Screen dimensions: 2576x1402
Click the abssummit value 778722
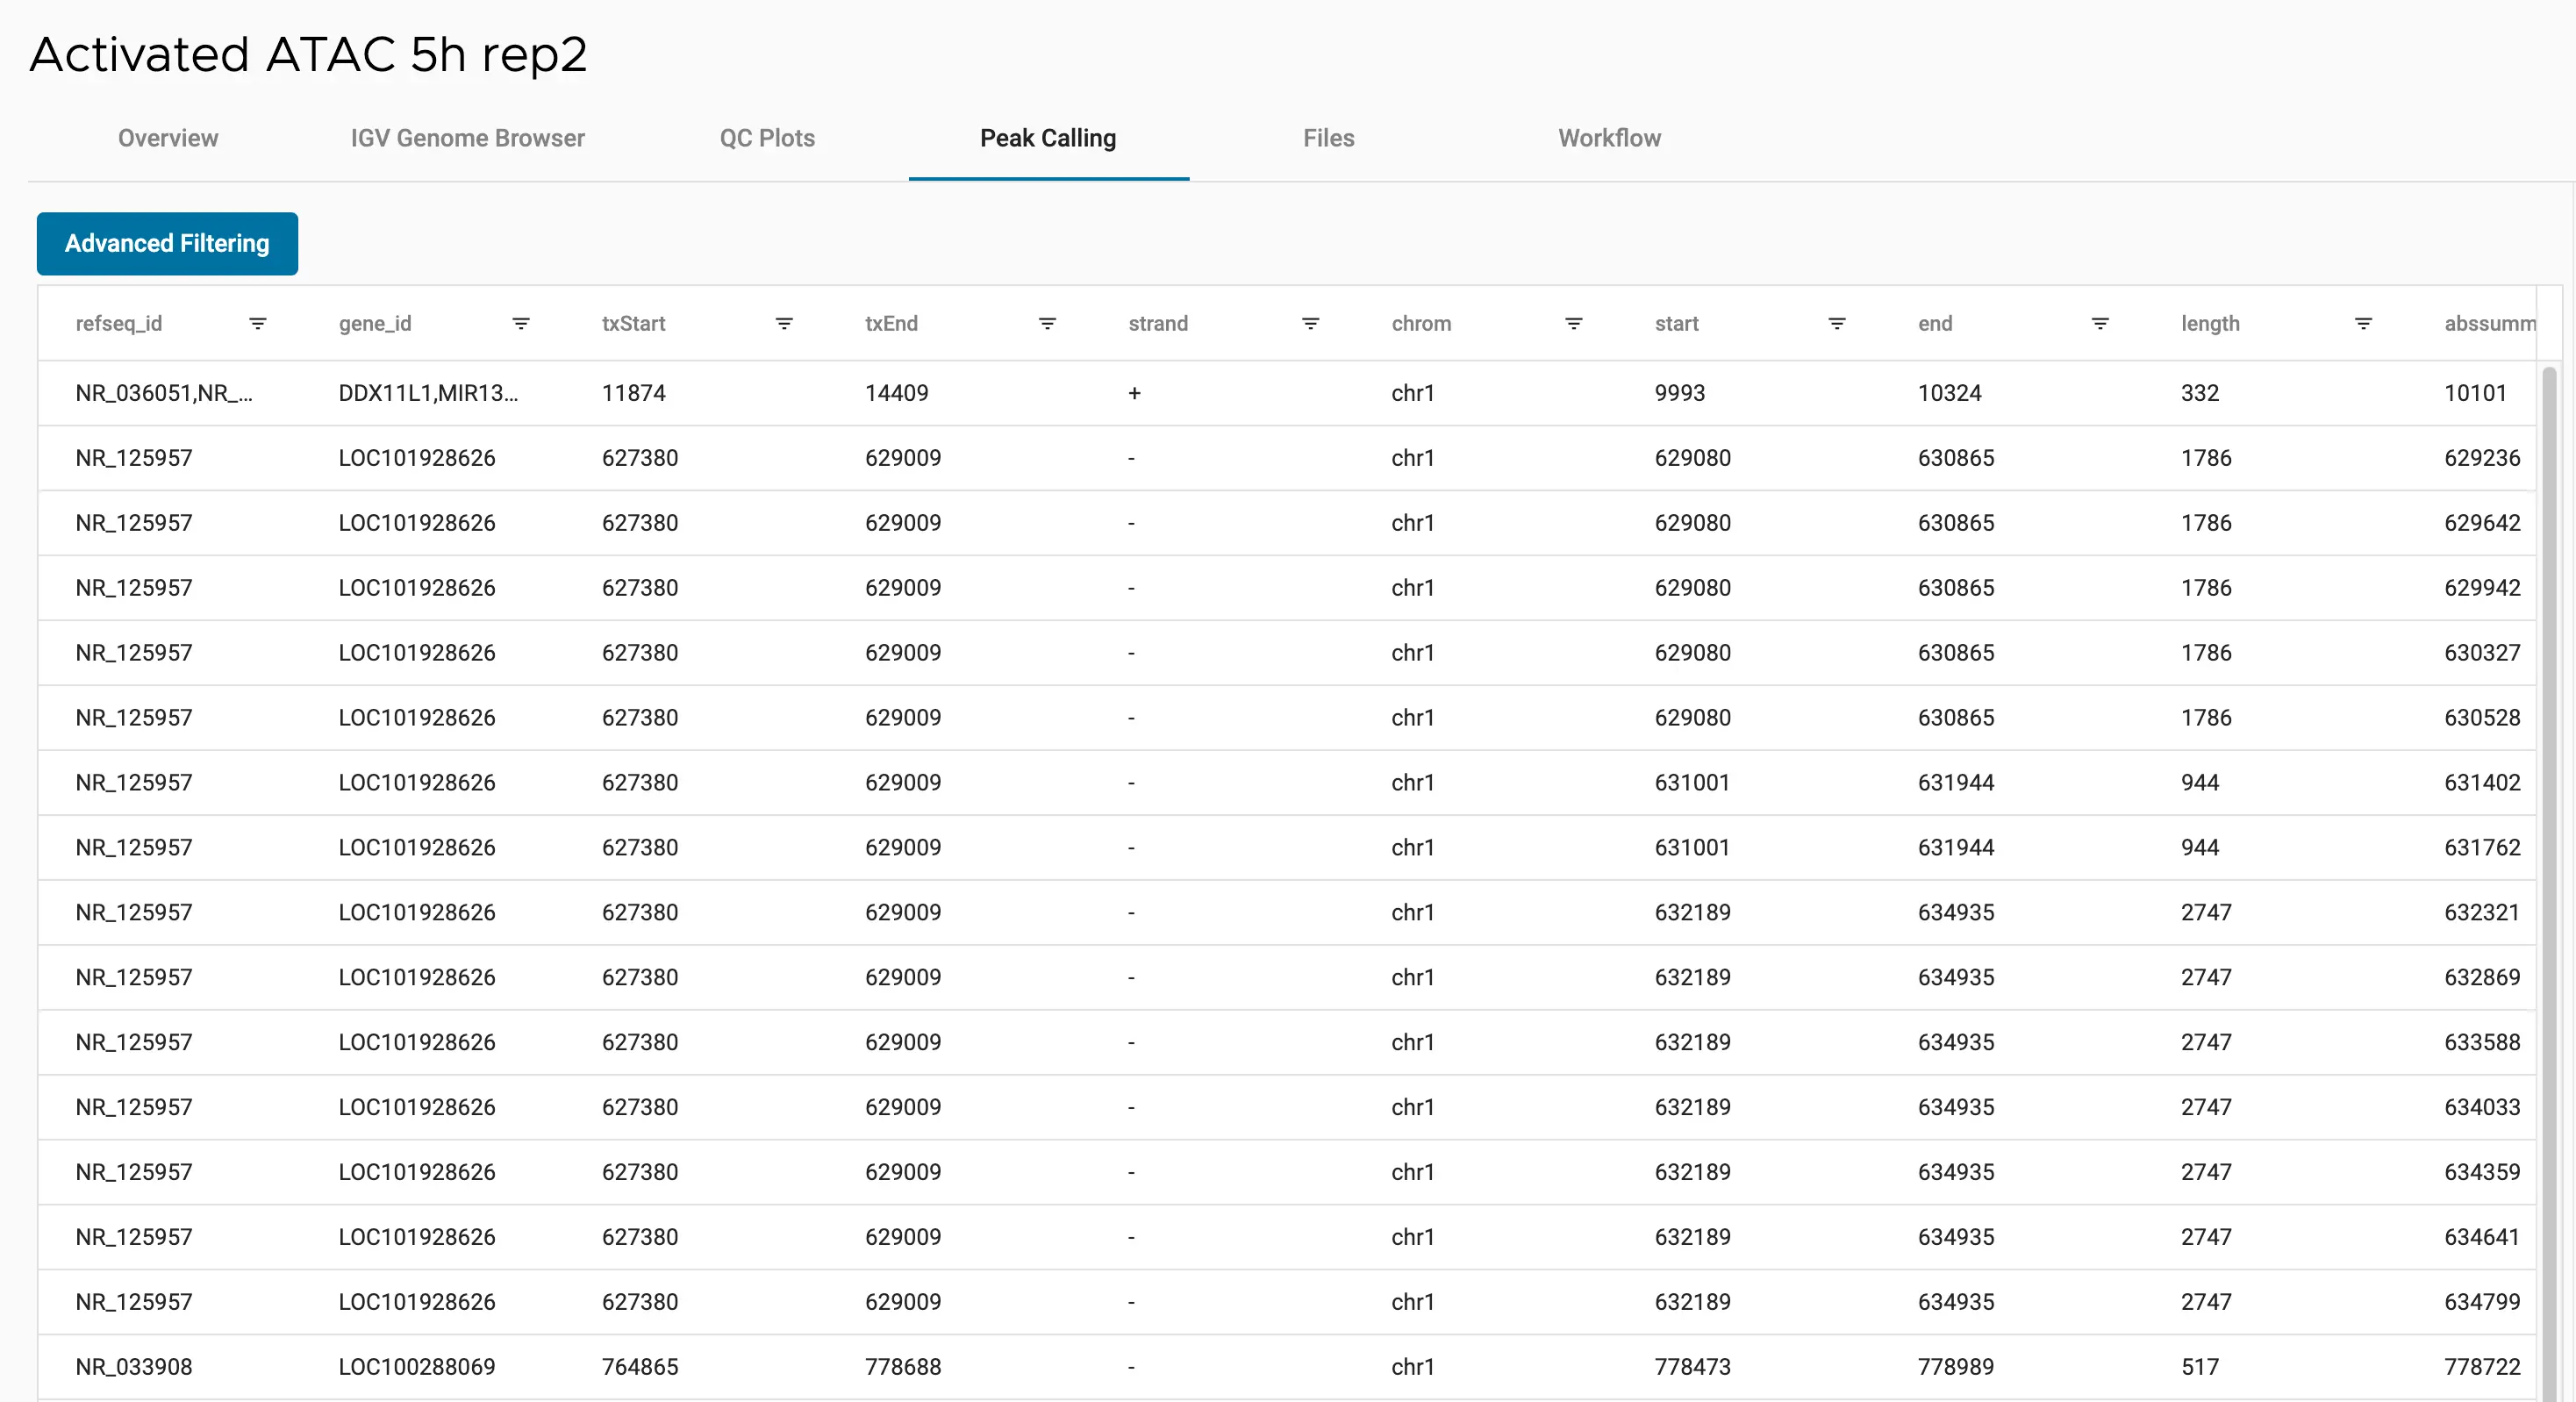pyautogui.click(x=2482, y=1368)
